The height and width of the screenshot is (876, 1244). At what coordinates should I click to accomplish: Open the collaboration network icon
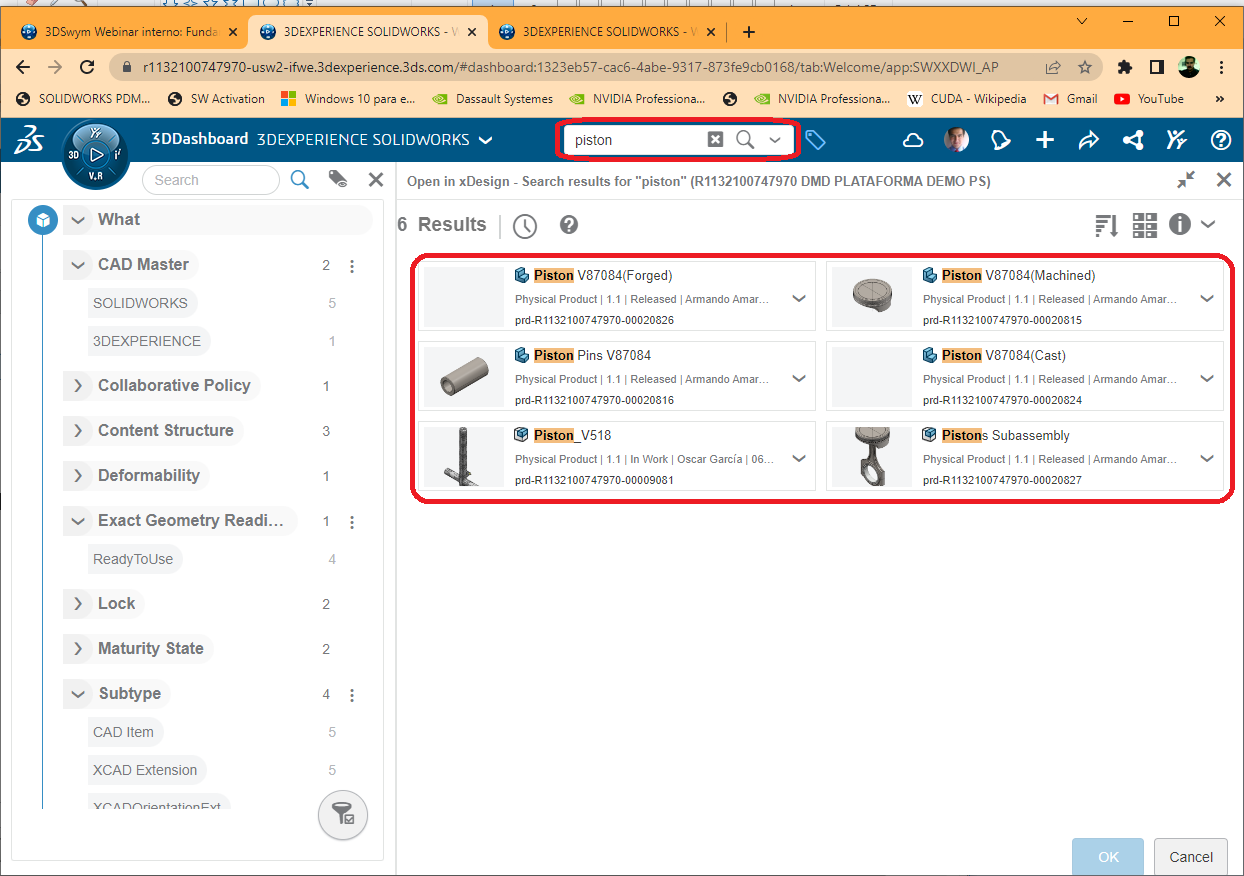click(x=1133, y=140)
